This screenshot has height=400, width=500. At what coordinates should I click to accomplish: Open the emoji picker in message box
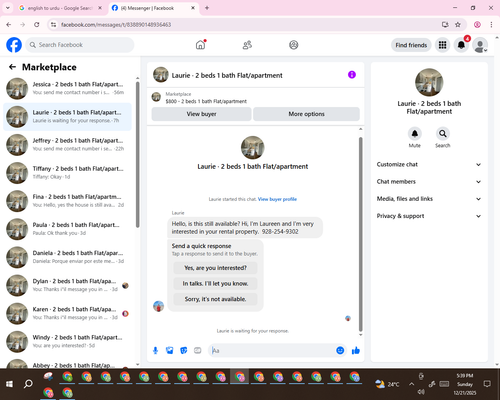point(340,350)
